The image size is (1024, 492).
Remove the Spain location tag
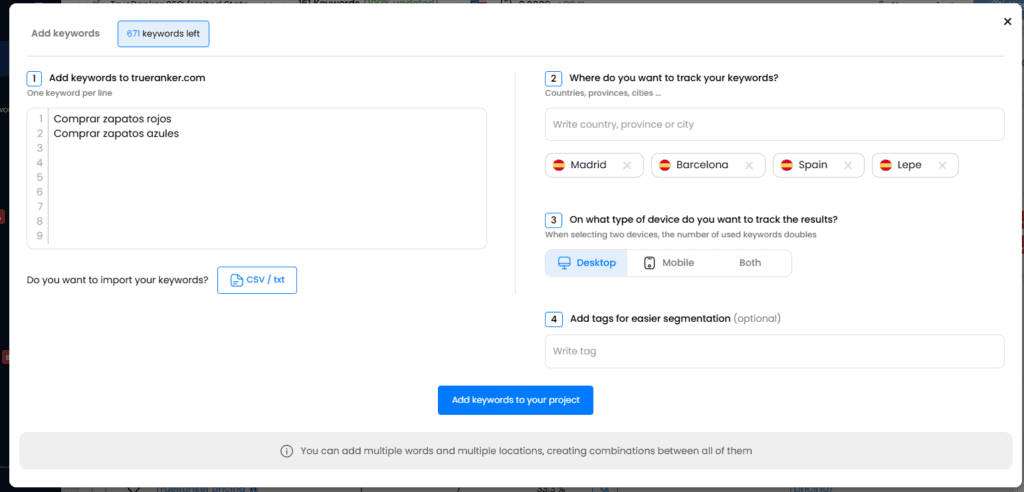click(x=848, y=165)
